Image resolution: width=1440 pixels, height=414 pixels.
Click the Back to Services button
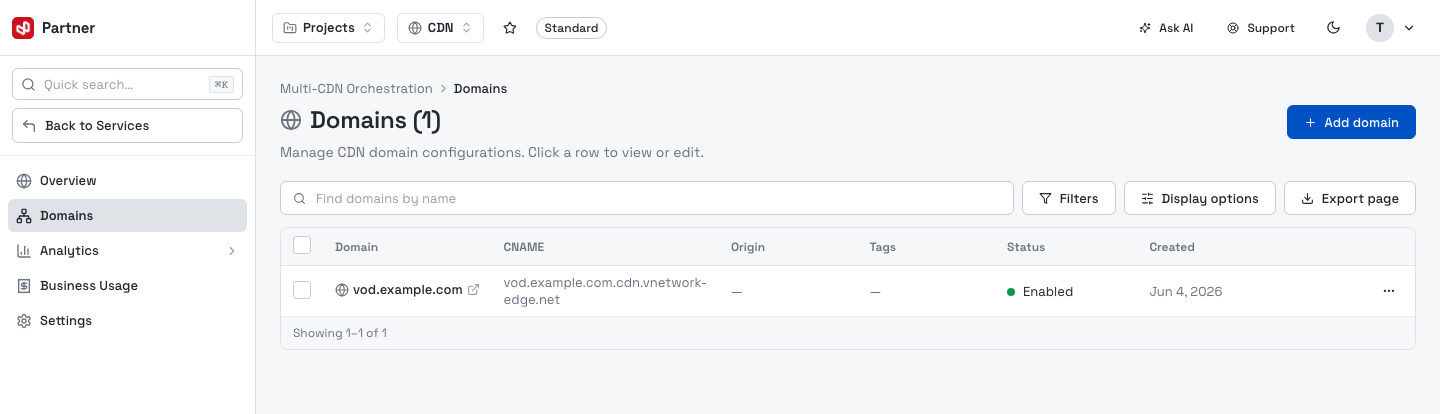click(127, 126)
